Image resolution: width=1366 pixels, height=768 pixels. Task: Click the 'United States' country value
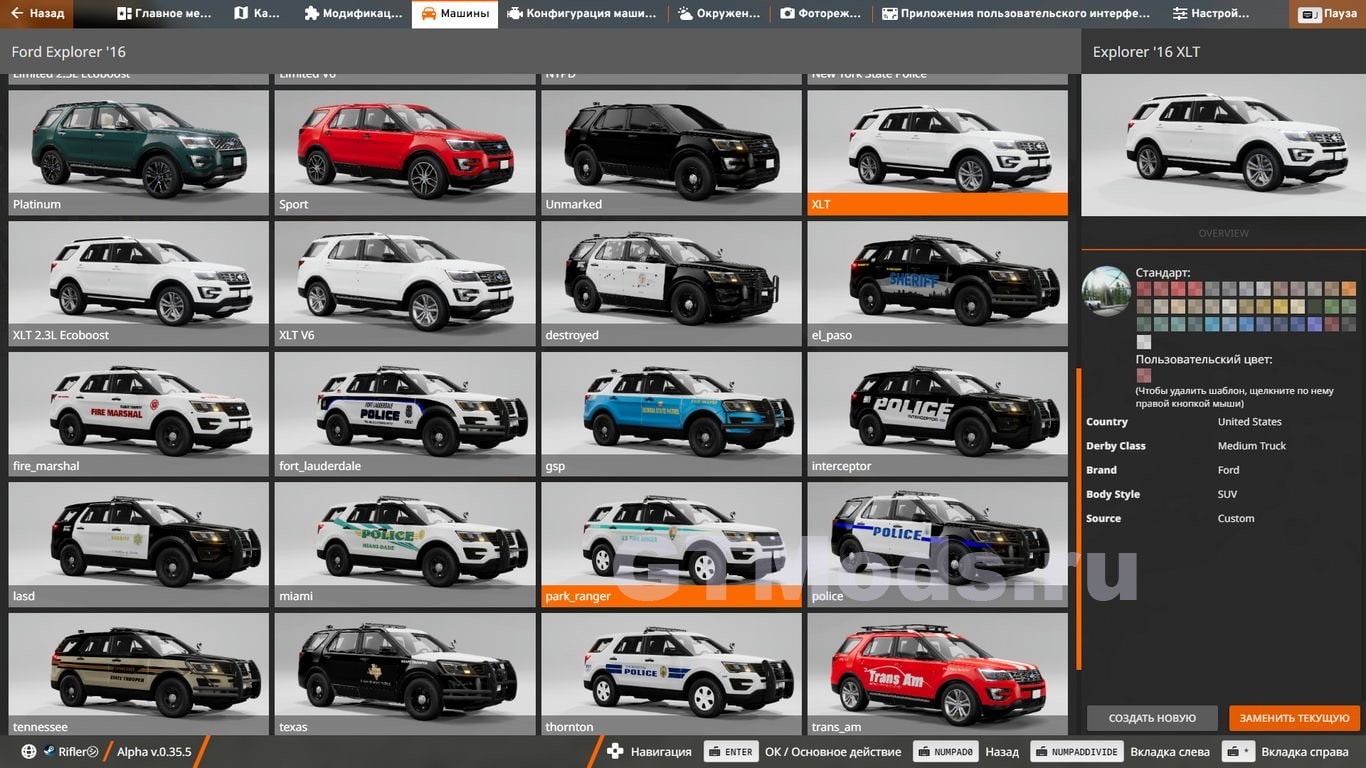tap(1250, 422)
